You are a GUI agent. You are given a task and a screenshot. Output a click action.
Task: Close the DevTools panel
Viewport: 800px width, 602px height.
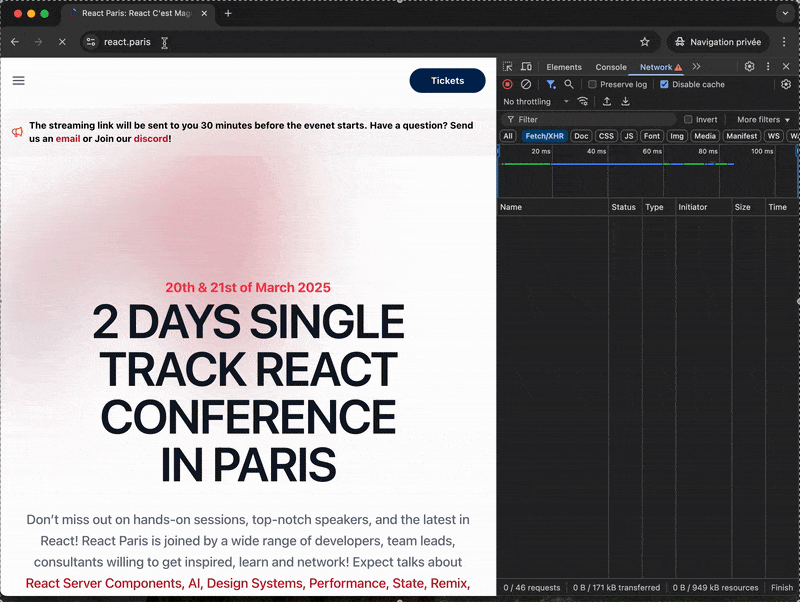click(786, 66)
